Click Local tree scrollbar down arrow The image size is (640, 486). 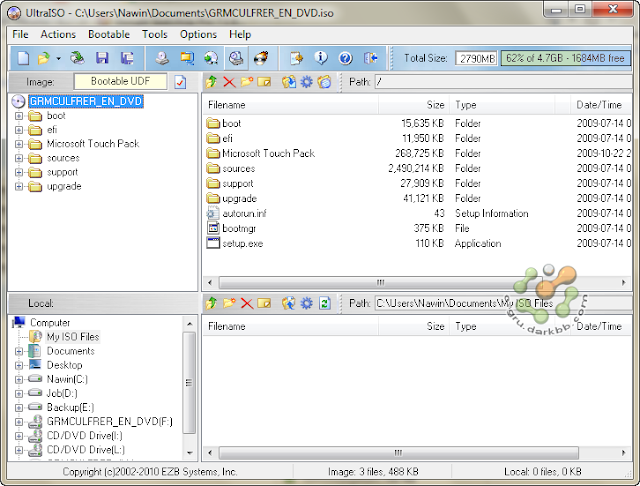(189, 453)
